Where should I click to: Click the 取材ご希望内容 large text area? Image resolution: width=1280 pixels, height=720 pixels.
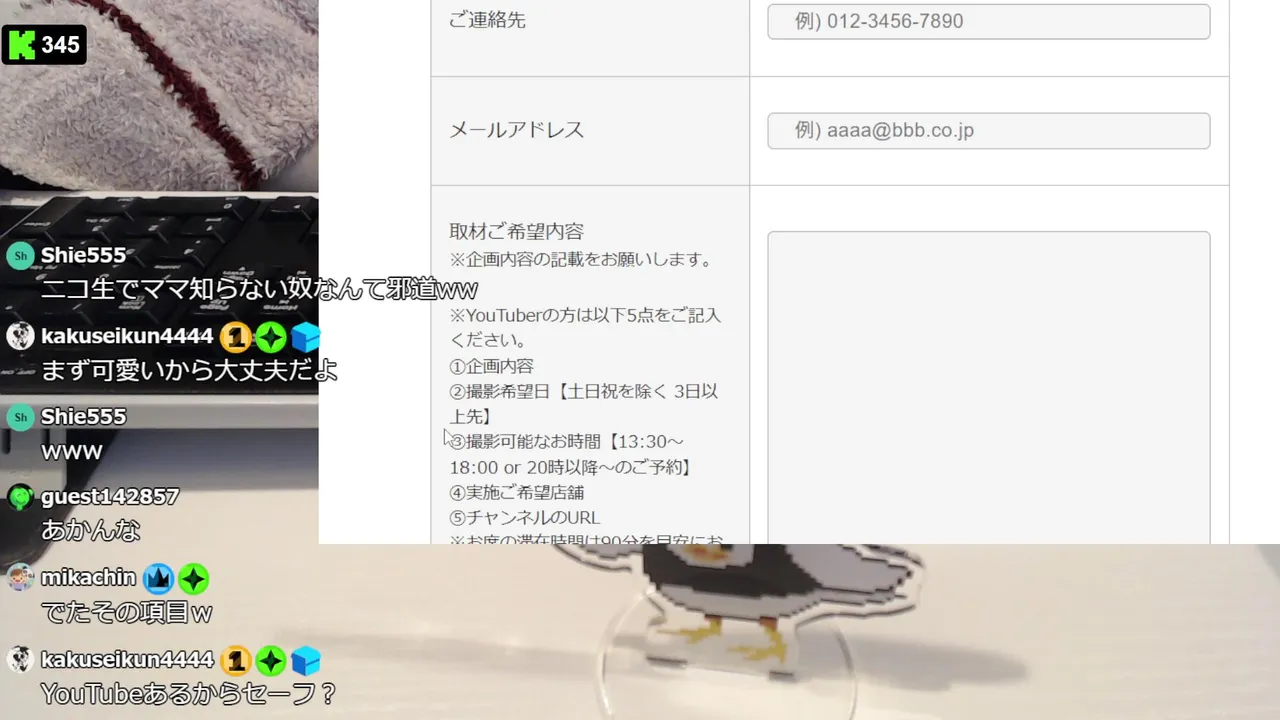988,388
